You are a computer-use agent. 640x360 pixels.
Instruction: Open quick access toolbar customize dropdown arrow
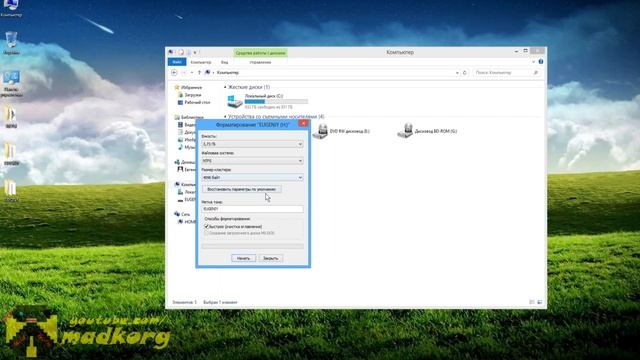click(x=195, y=52)
